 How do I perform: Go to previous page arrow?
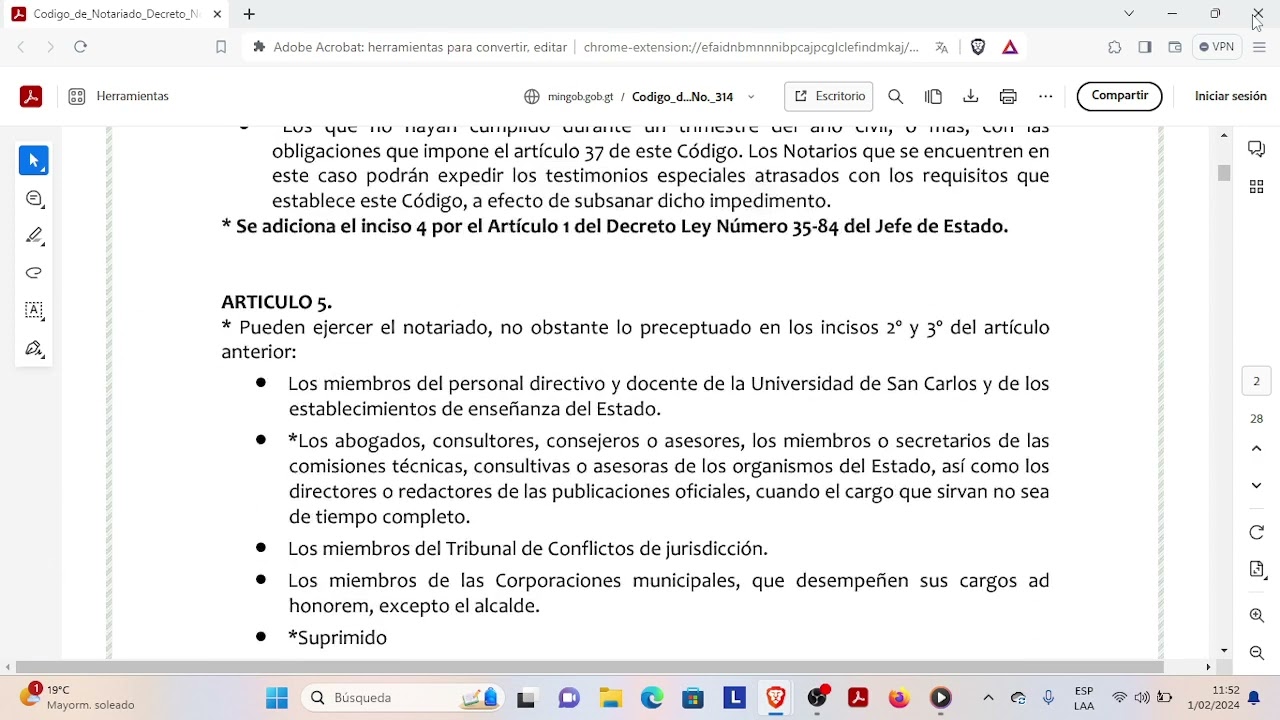[x=1257, y=449]
